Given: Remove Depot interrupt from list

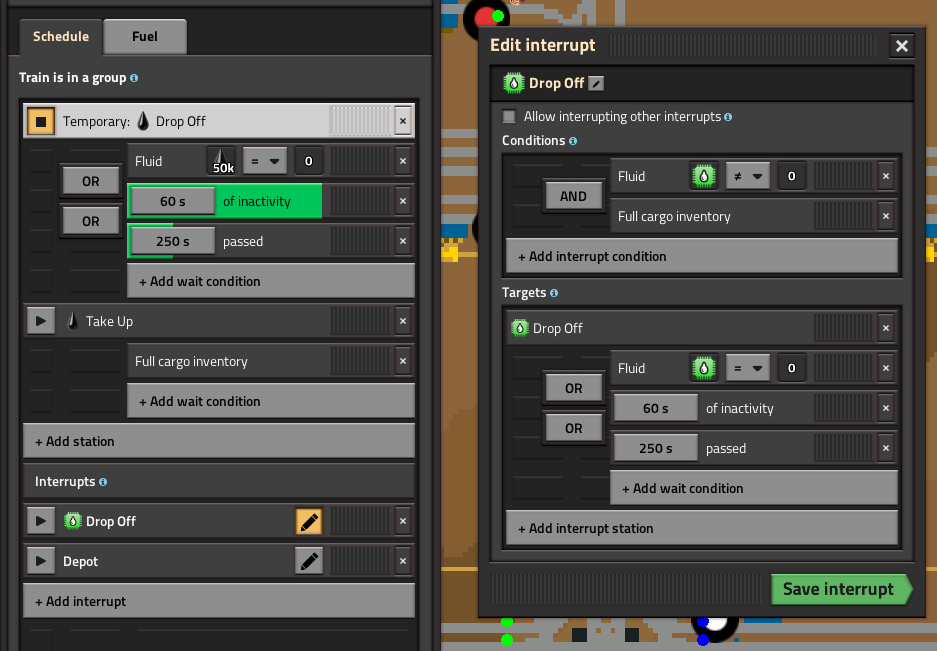Looking at the screenshot, I should tap(403, 561).
